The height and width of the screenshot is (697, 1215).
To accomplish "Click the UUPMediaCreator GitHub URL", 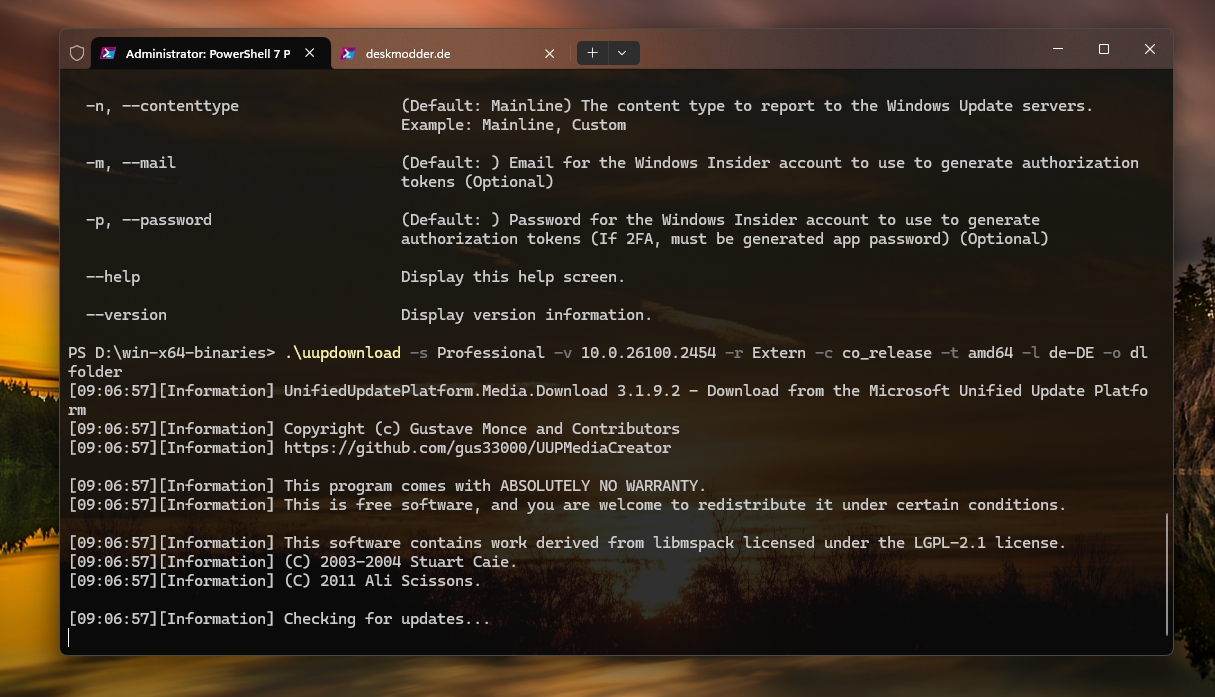I will click(x=477, y=448).
